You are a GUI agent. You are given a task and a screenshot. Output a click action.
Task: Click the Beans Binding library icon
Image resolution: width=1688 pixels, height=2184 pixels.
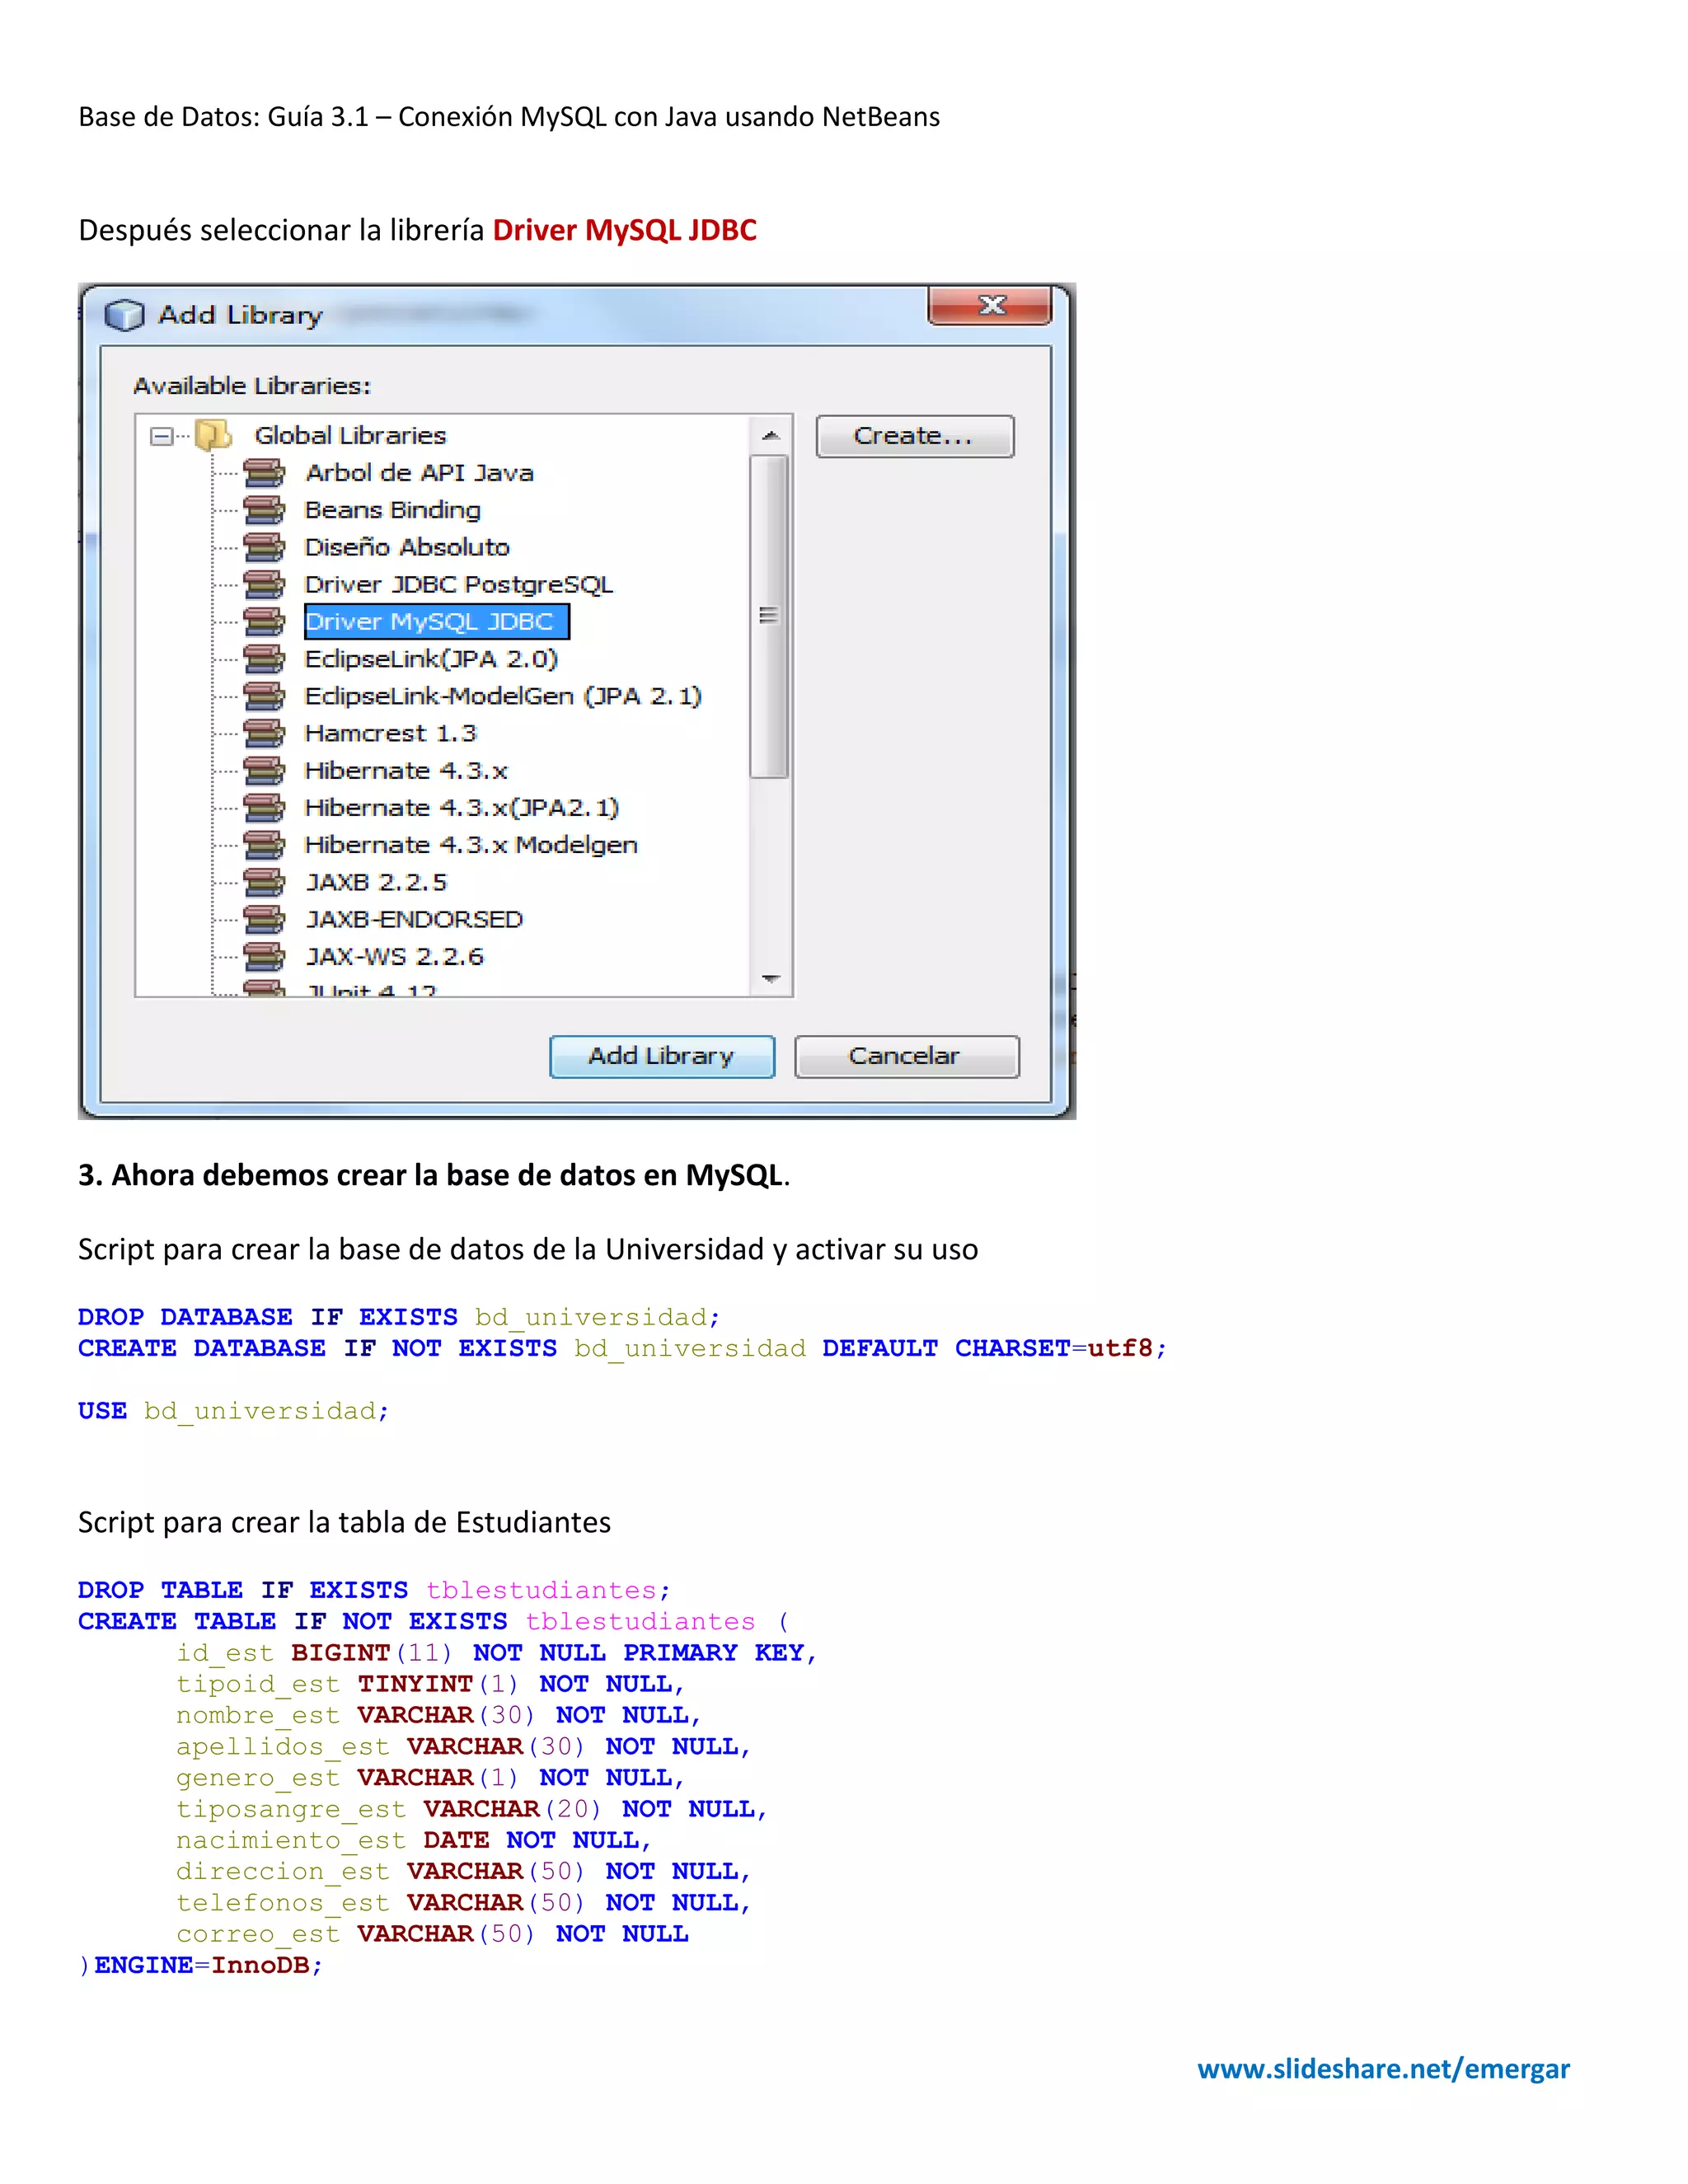point(264,510)
